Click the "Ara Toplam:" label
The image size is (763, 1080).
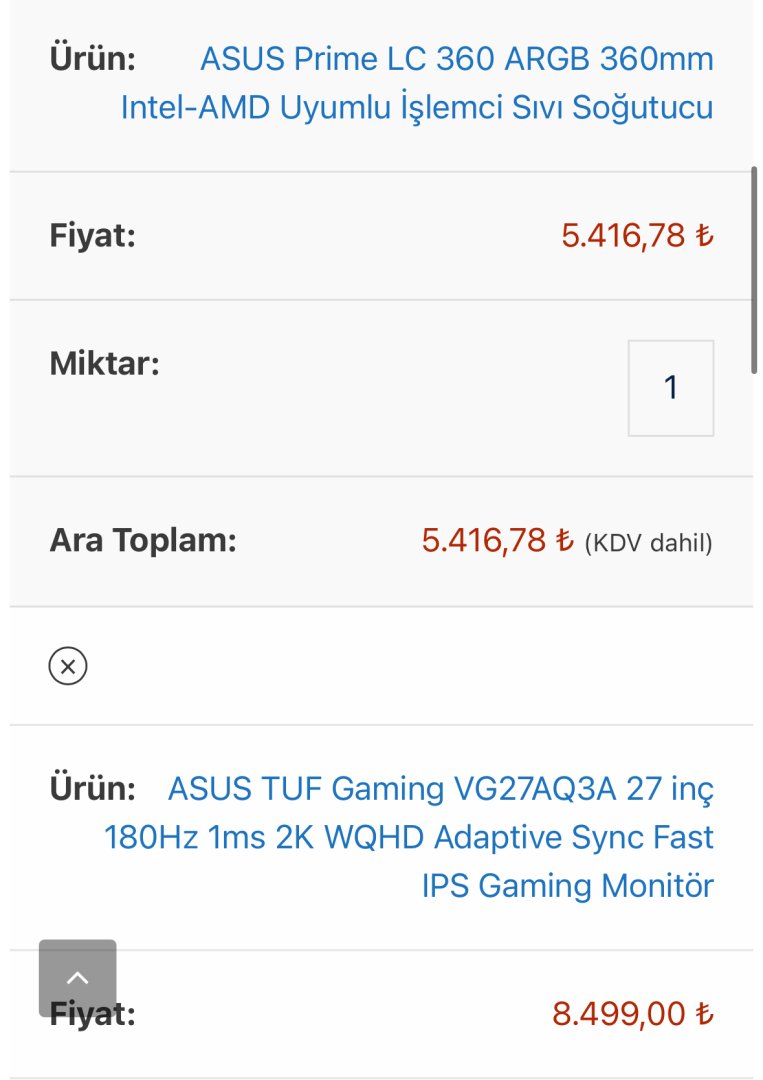142,541
